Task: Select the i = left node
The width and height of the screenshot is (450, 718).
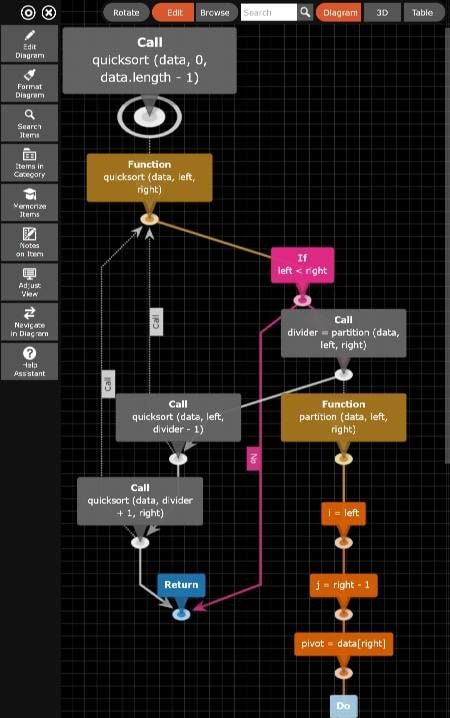Action: [343, 513]
